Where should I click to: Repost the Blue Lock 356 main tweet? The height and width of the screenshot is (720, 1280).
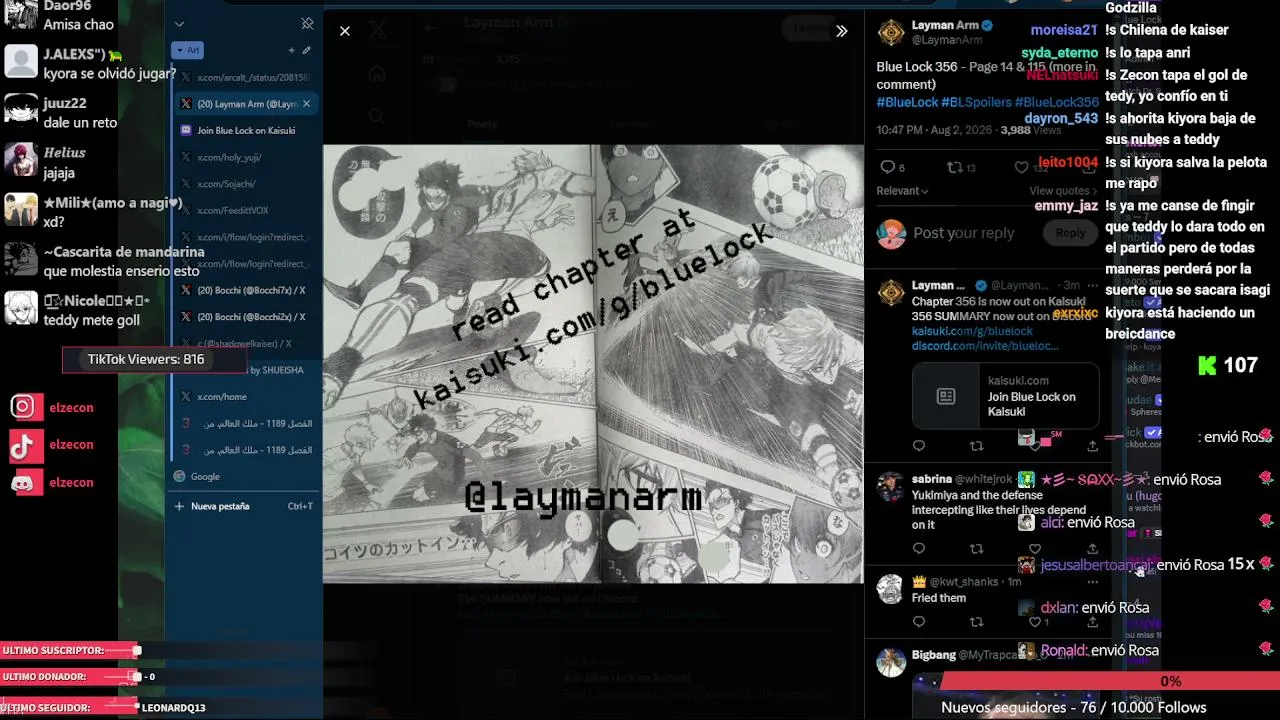pos(955,167)
